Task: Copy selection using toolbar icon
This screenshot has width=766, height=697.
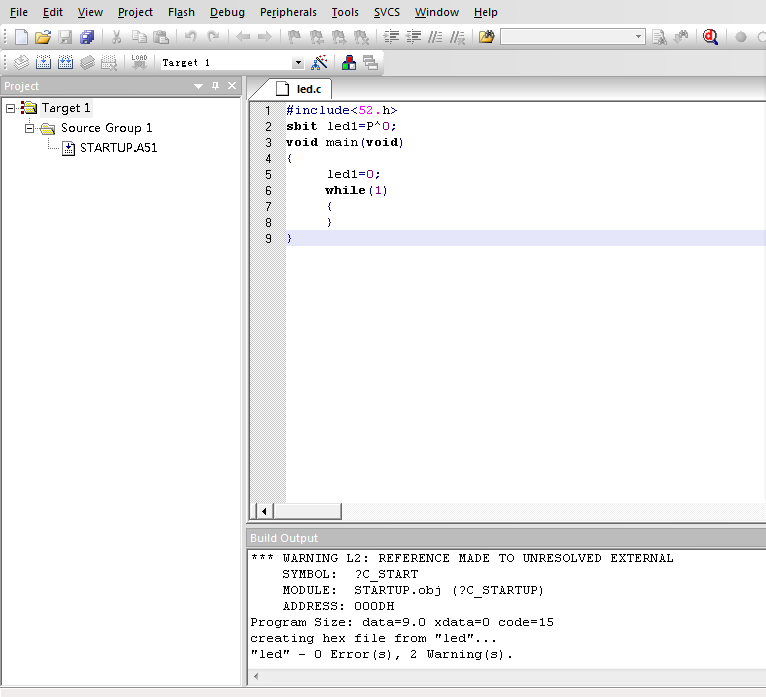Action: tap(139, 37)
